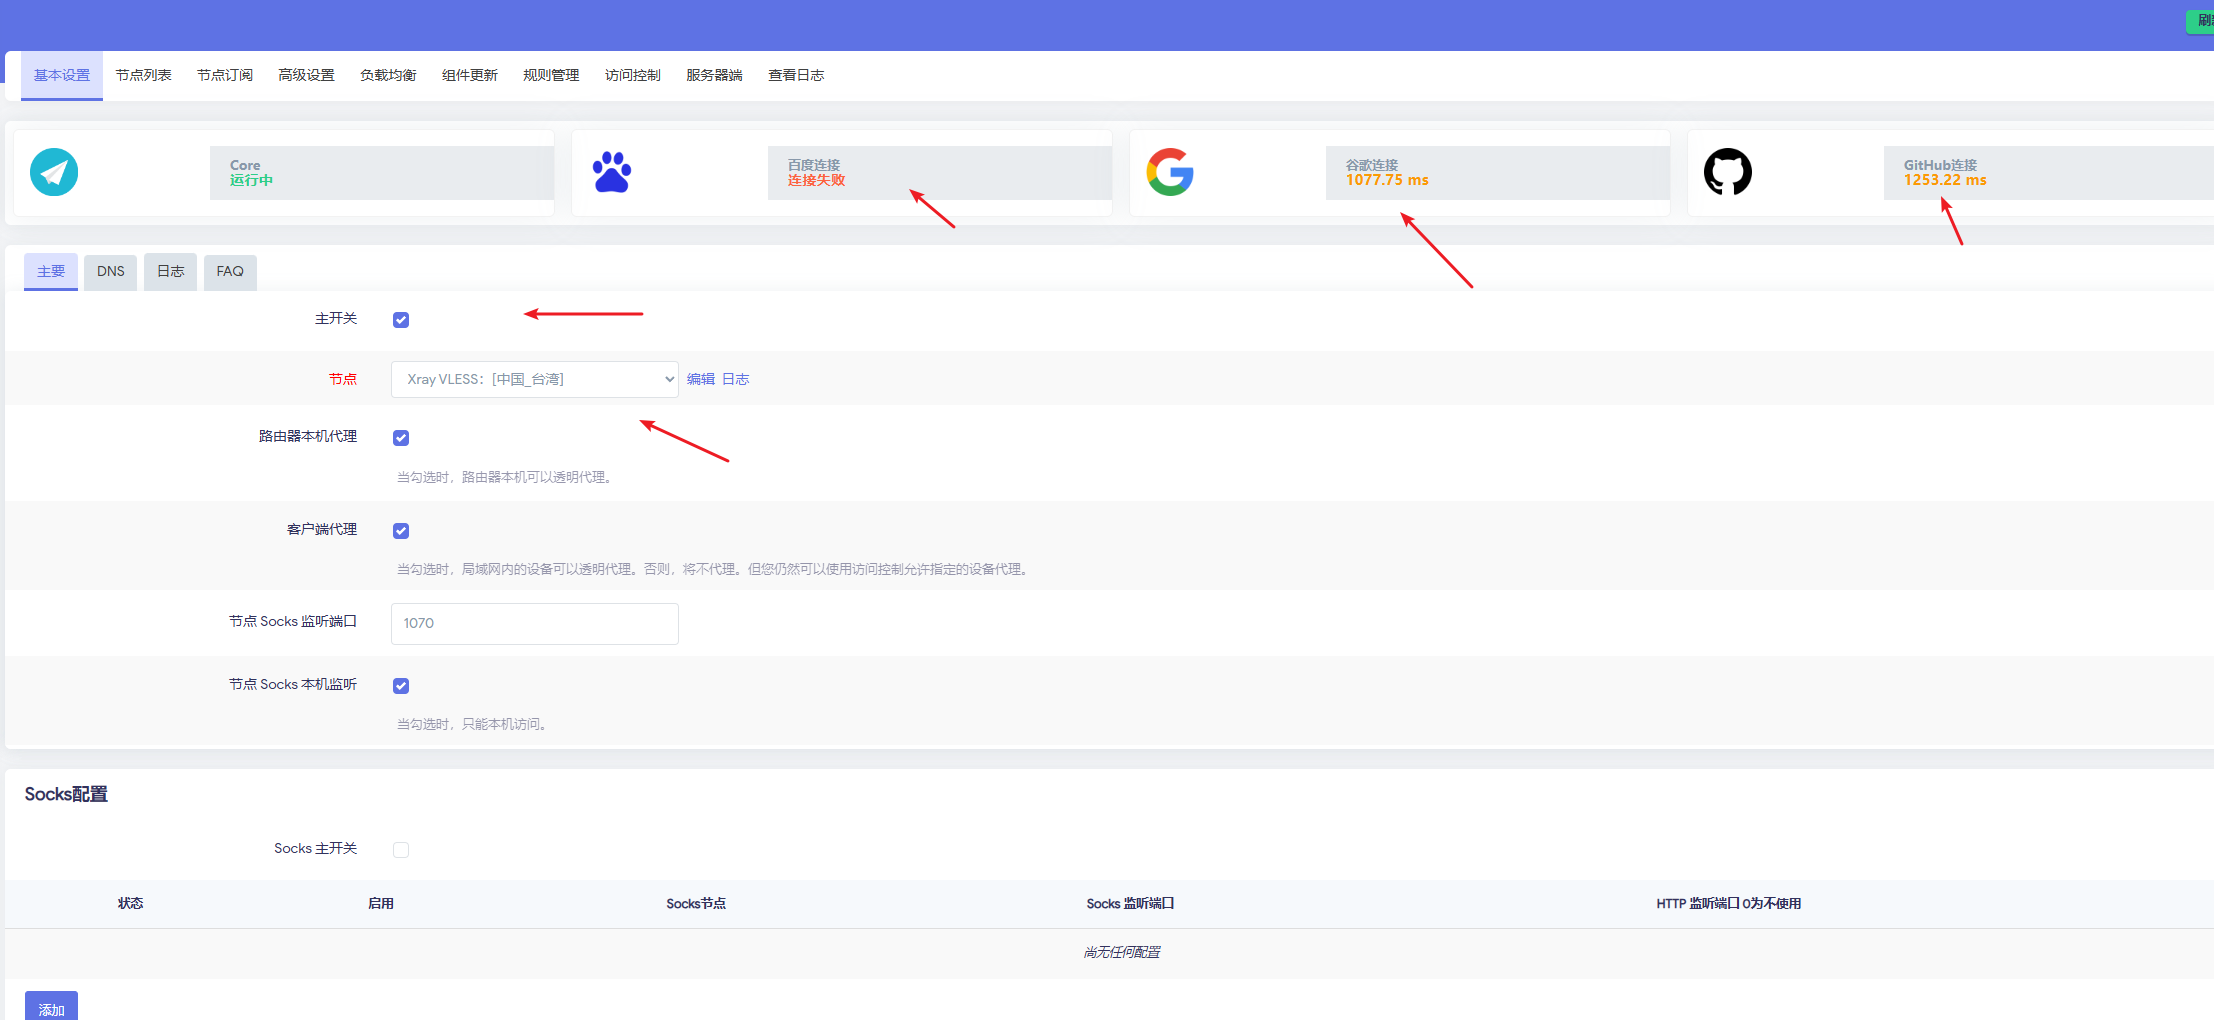
Task: Click the 百度连接 status box
Action: pyautogui.click(x=939, y=173)
